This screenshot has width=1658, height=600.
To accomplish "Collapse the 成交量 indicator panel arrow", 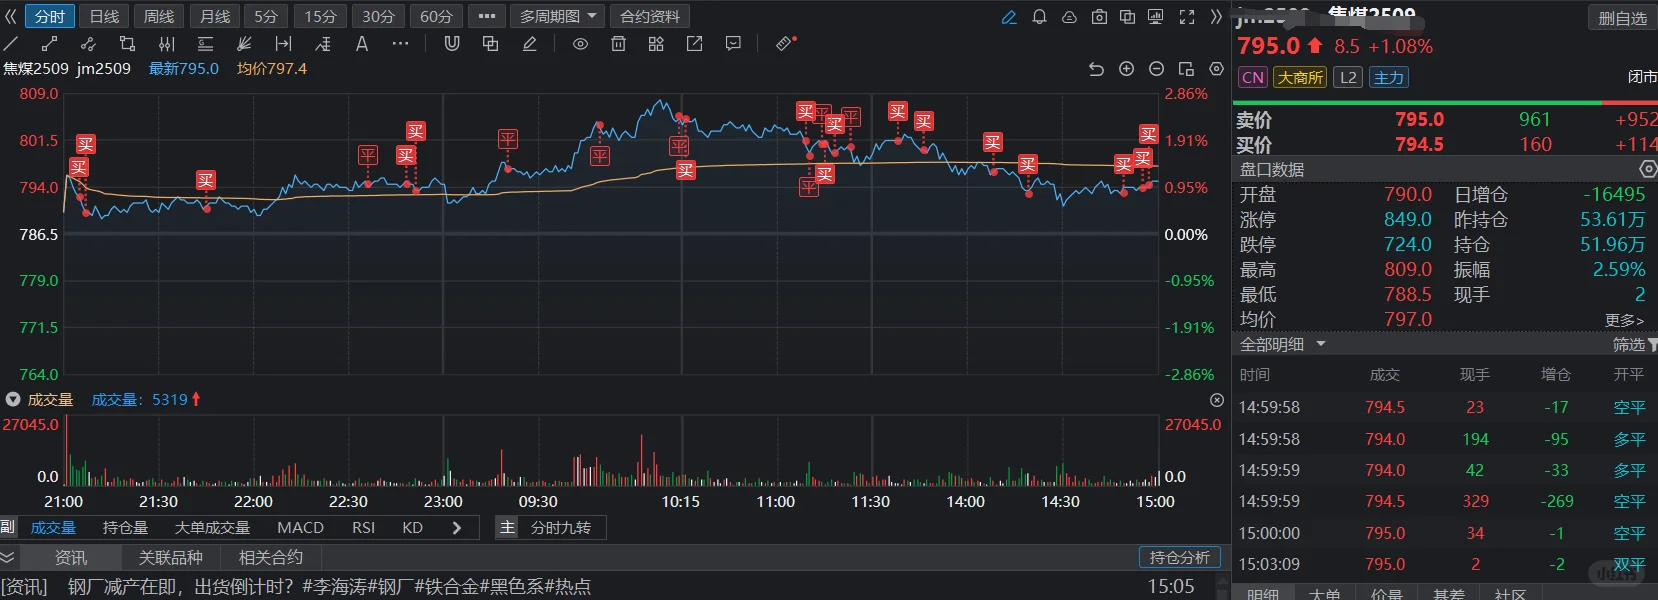I will (13, 399).
